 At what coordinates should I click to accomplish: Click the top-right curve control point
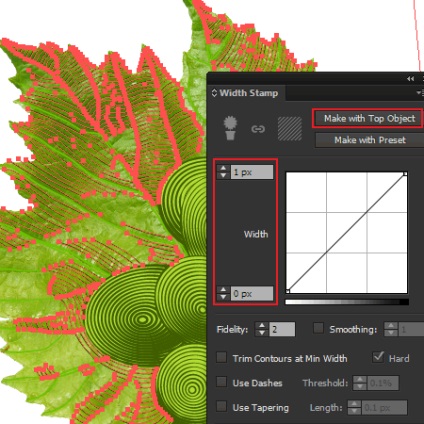(405, 174)
